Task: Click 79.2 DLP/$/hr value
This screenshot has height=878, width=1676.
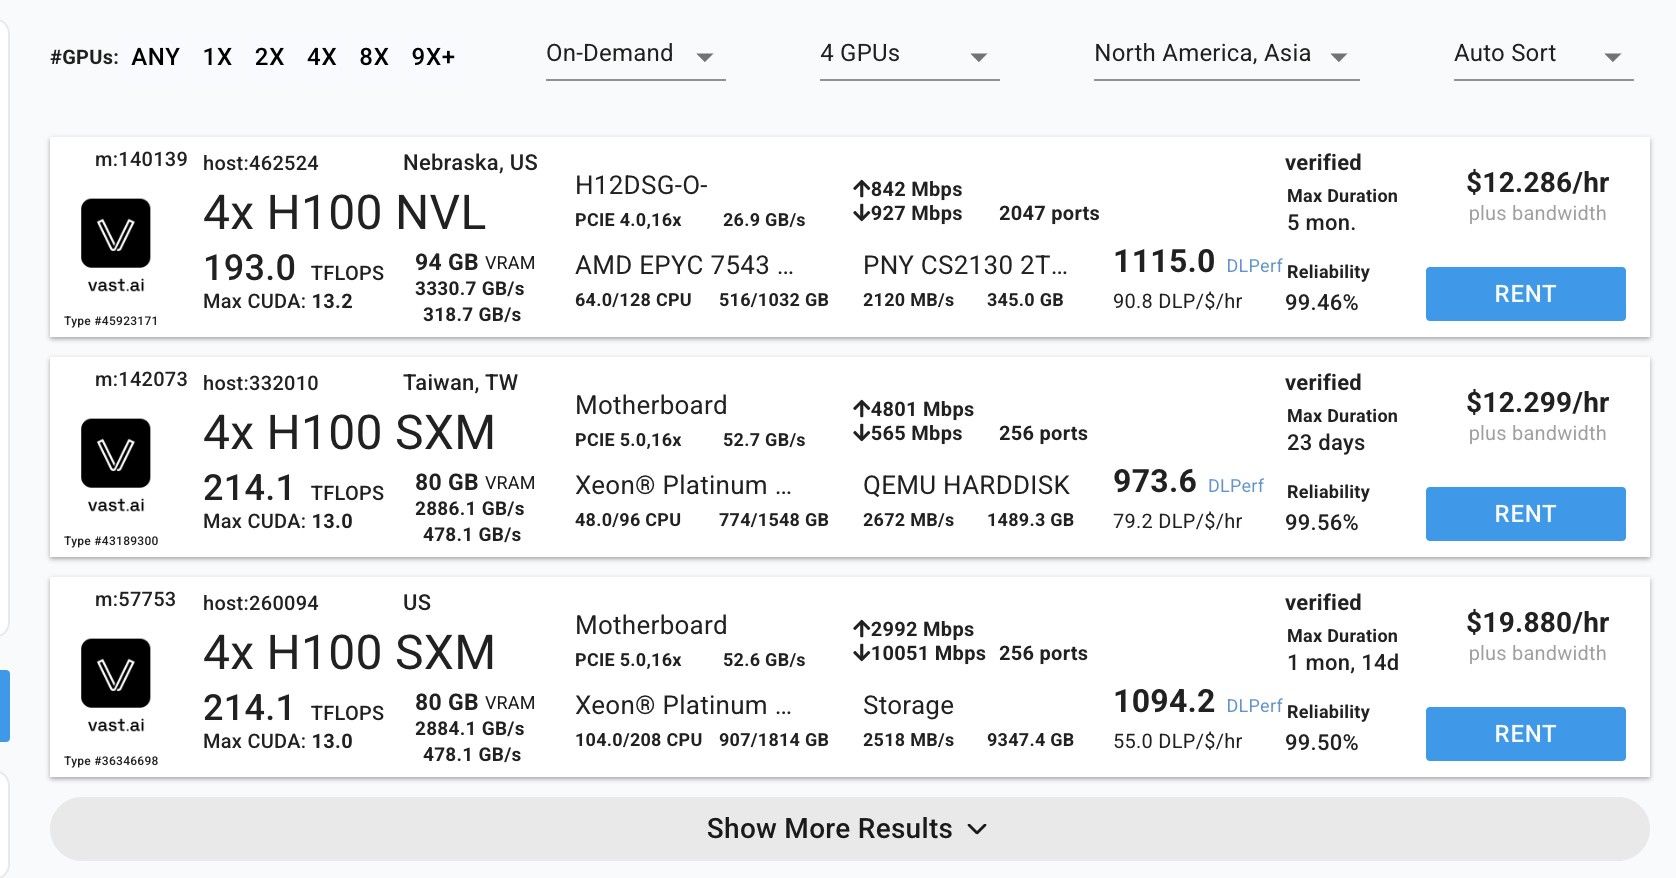Action: point(1178,521)
